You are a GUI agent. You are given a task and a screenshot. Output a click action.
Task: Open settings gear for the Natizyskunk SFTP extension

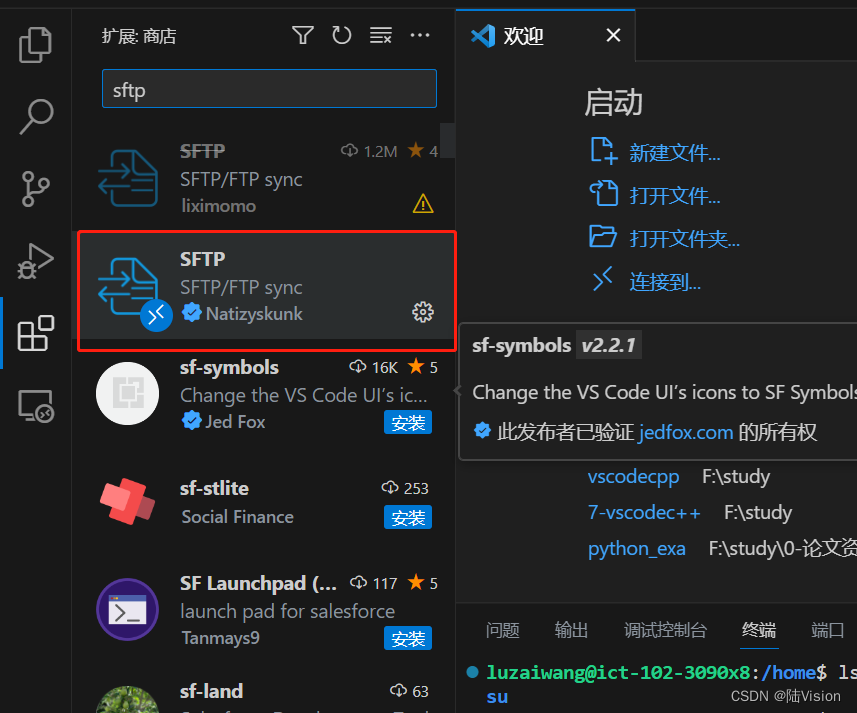point(423,312)
